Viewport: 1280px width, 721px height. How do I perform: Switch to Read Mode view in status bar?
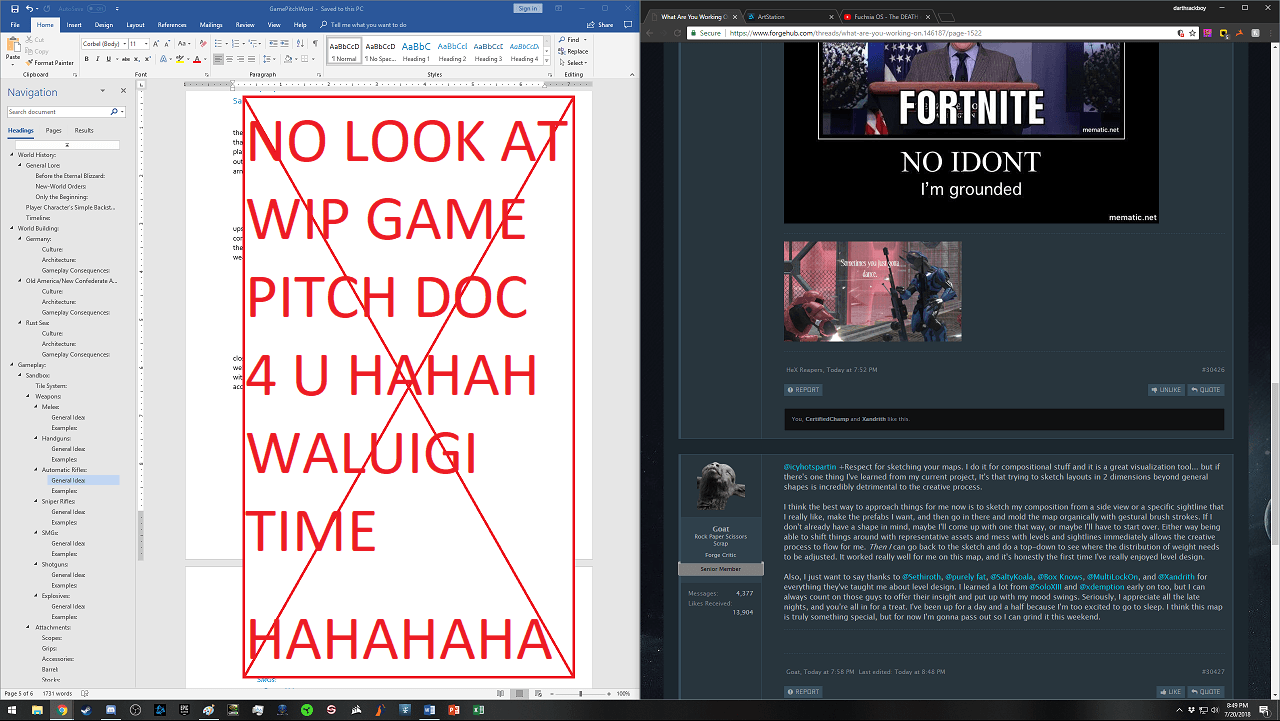[500, 693]
